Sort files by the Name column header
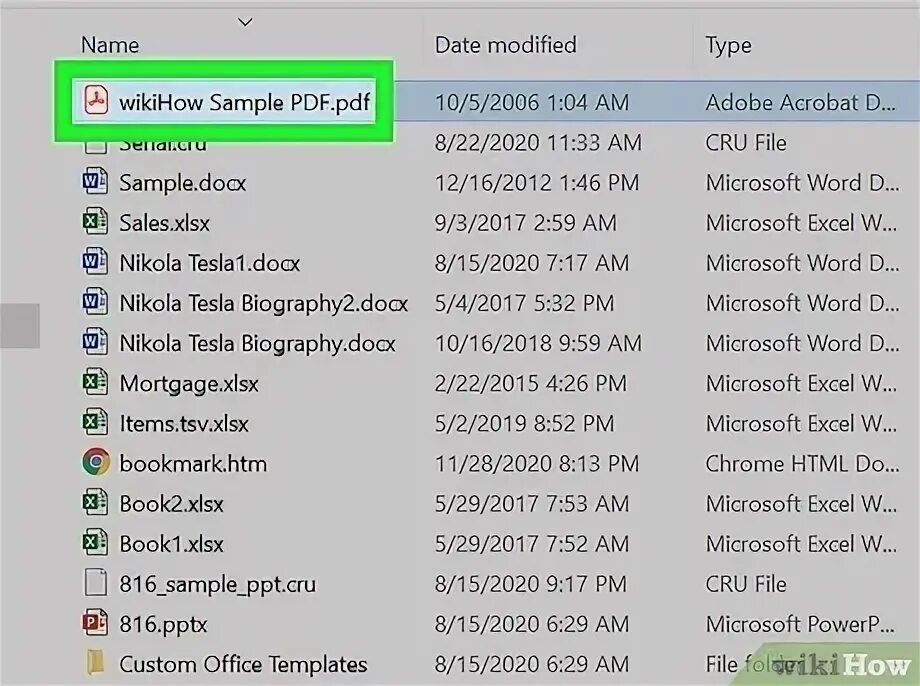Screen dimensions: 920x686 110,45
